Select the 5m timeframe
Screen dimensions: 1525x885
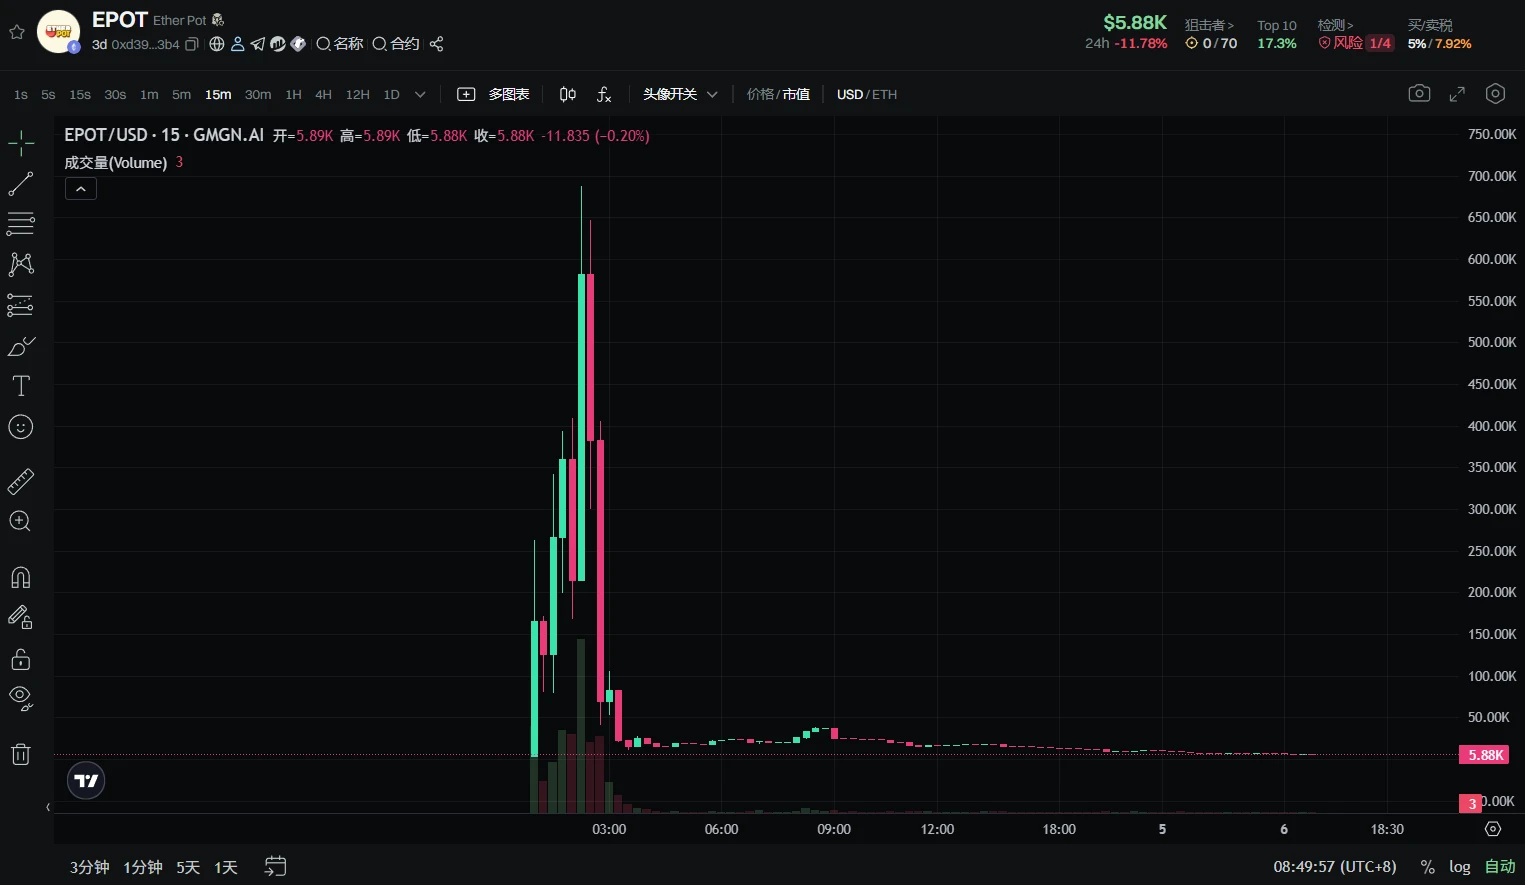pos(181,95)
